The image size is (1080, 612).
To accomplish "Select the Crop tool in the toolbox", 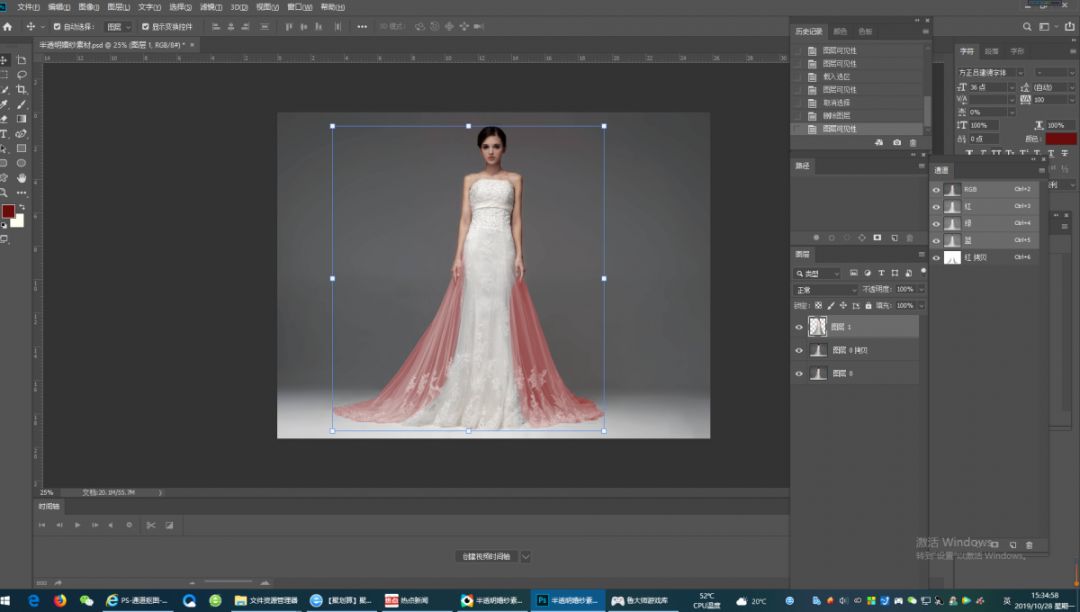I will click(21, 90).
